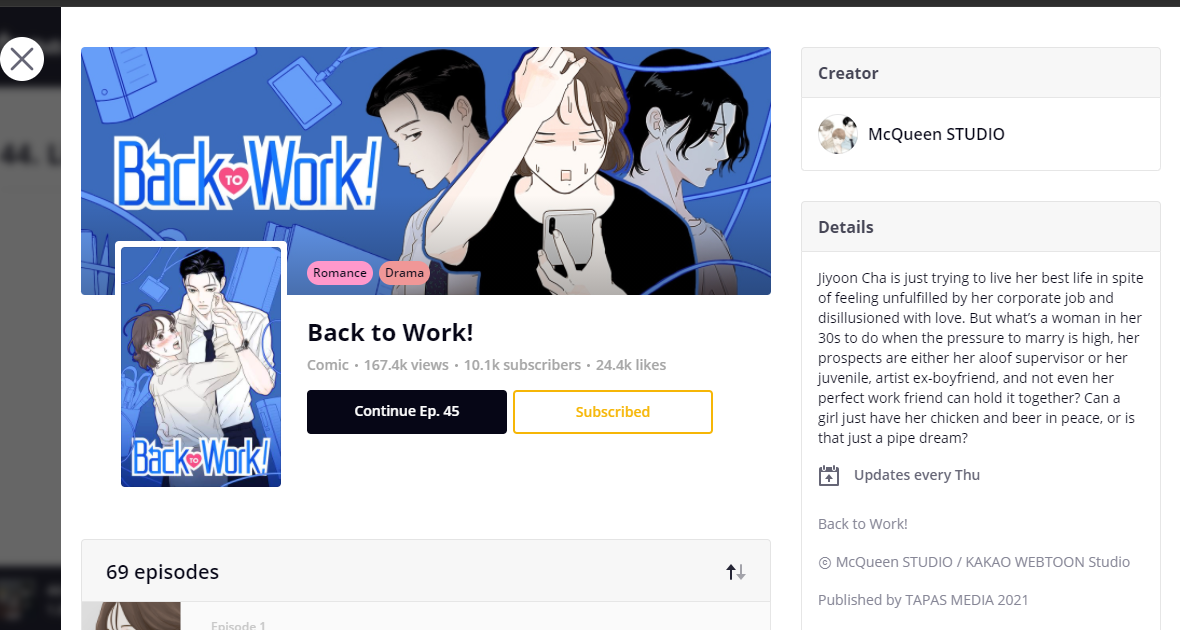Close the series info overlay
1180x630 pixels.
[22, 59]
